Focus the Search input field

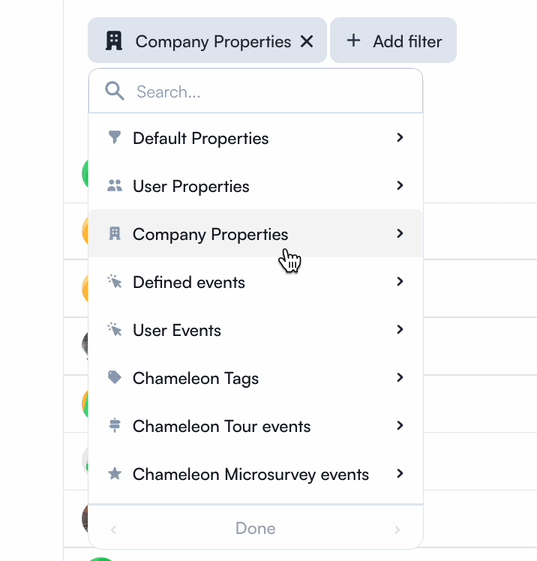[256, 91]
